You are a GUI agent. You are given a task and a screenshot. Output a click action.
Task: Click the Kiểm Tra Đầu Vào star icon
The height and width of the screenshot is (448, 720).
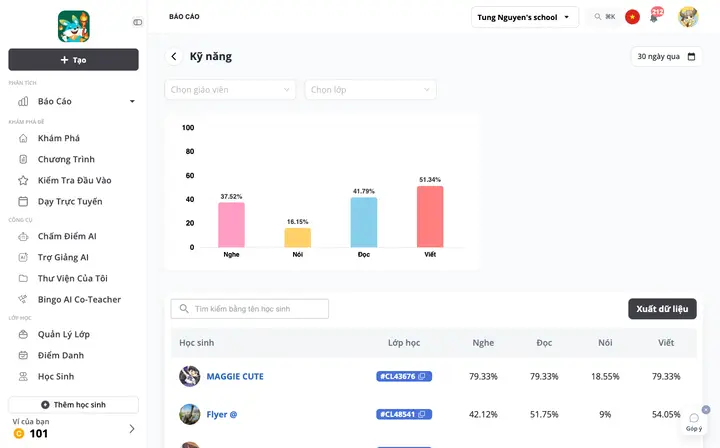pos(23,180)
